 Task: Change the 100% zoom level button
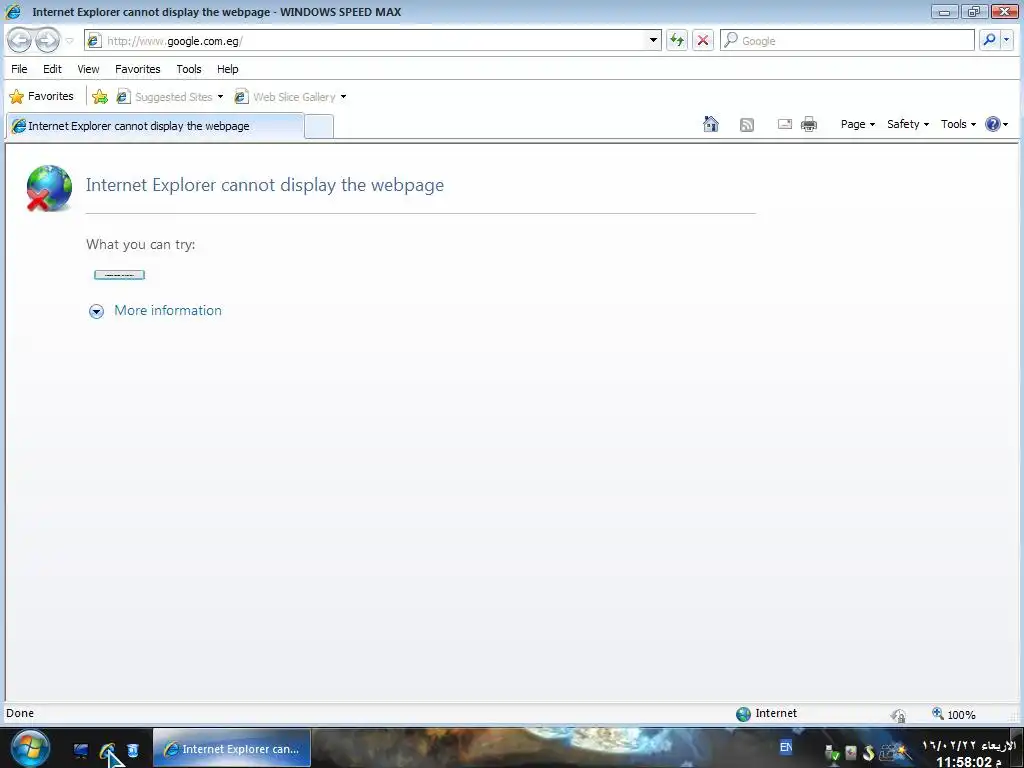point(954,714)
